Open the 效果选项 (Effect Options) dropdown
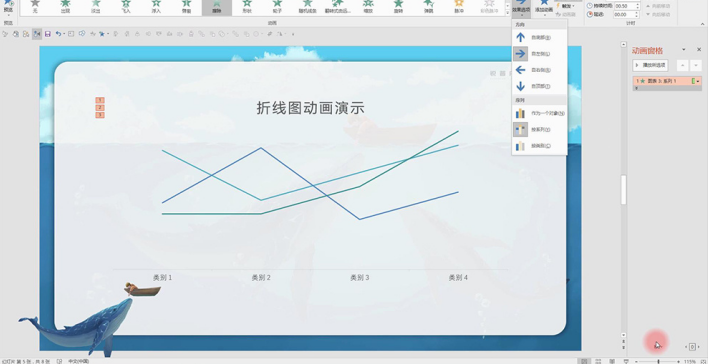Screen dimensions: 709x364 point(521,8)
